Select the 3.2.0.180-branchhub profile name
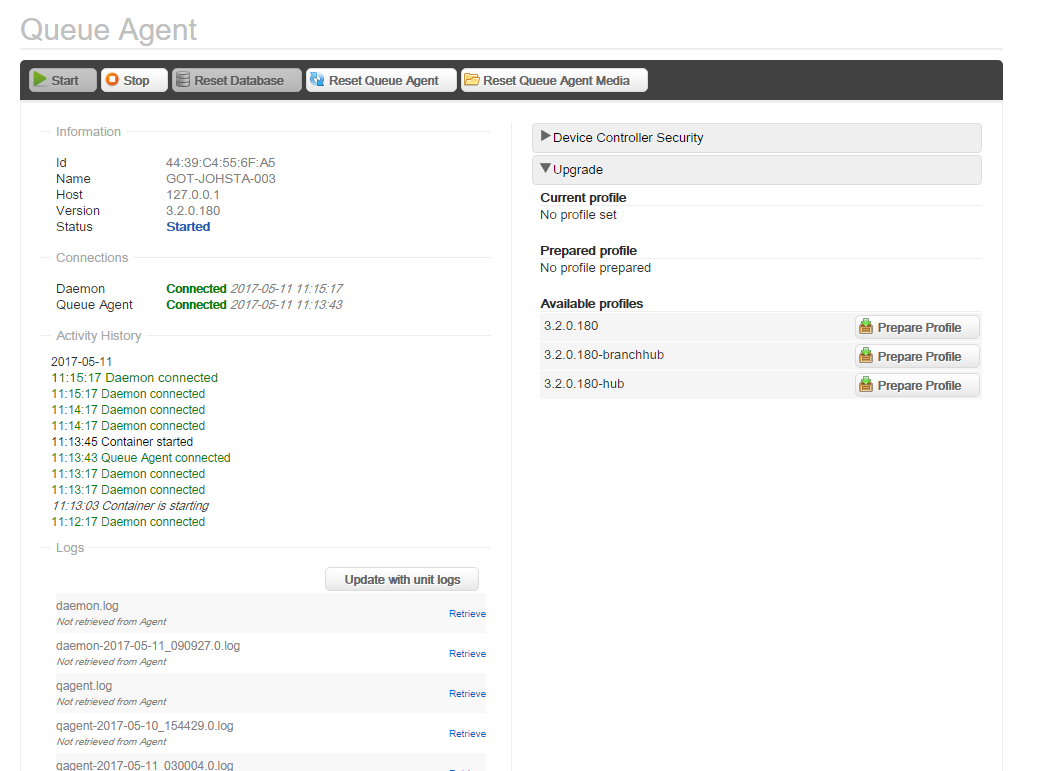Image resolution: width=1048 pixels, height=771 pixels. [x=603, y=355]
